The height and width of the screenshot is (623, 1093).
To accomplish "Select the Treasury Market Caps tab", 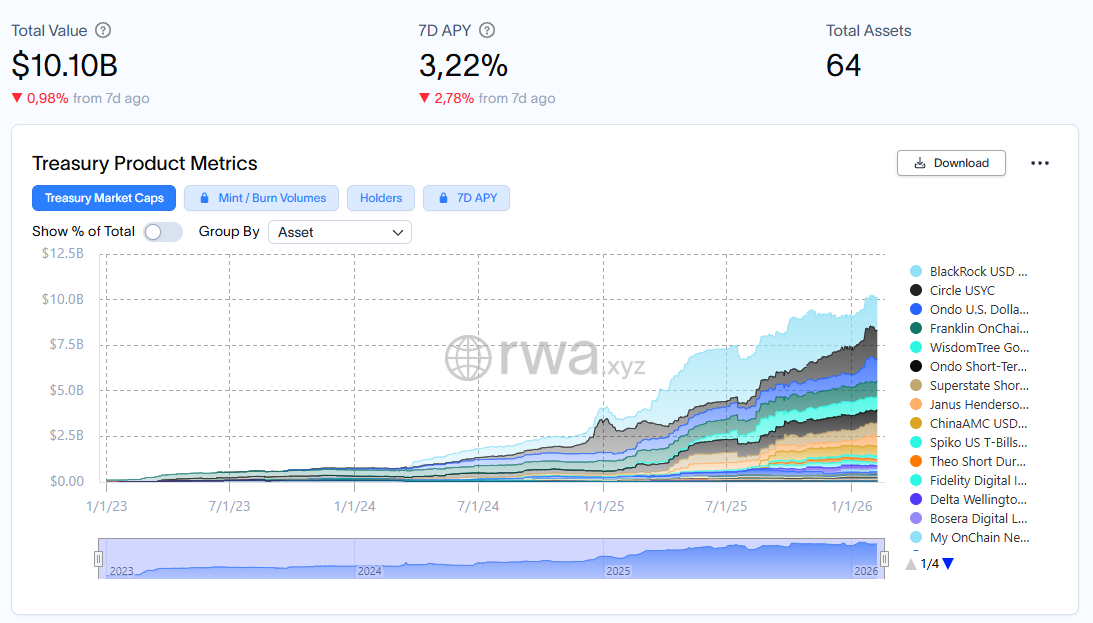I will tap(104, 198).
